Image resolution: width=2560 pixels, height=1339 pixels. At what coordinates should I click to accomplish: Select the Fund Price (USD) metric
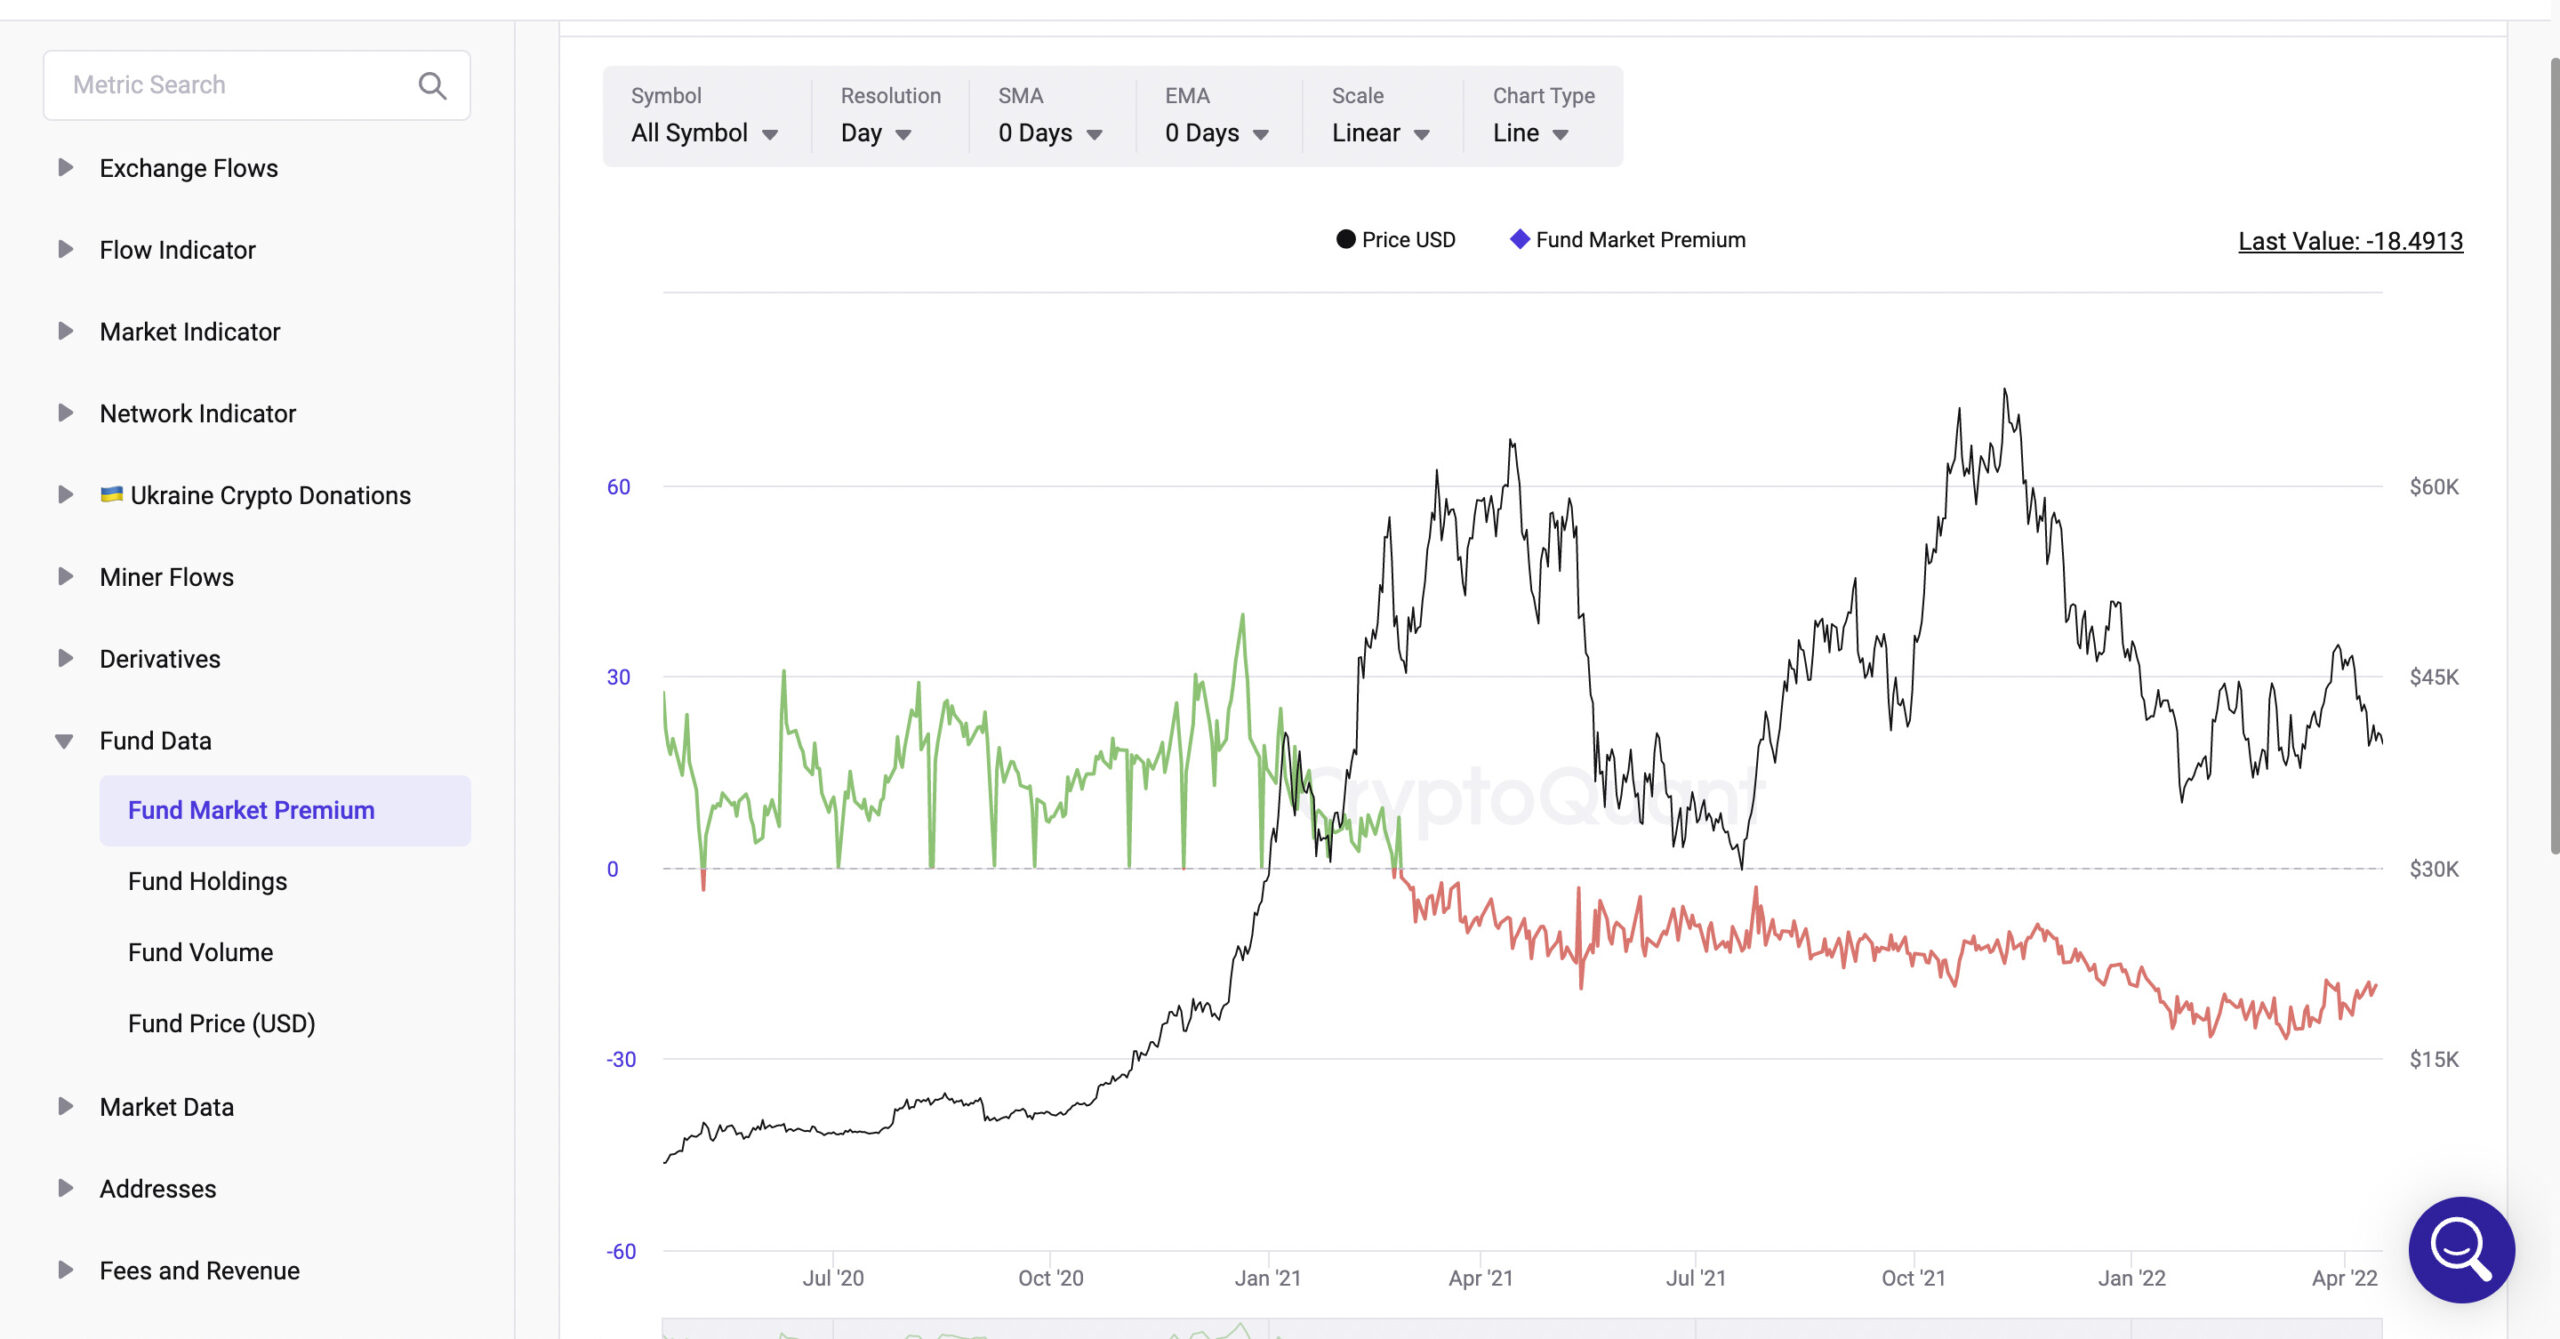tap(221, 1024)
